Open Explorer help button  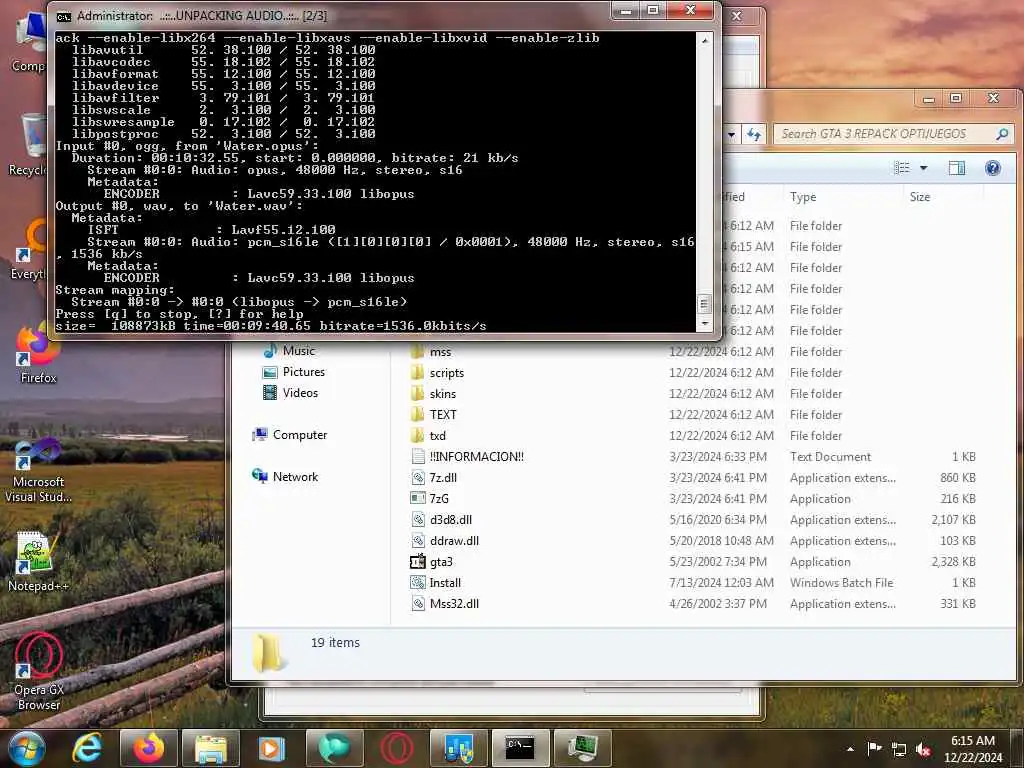tap(993, 168)
